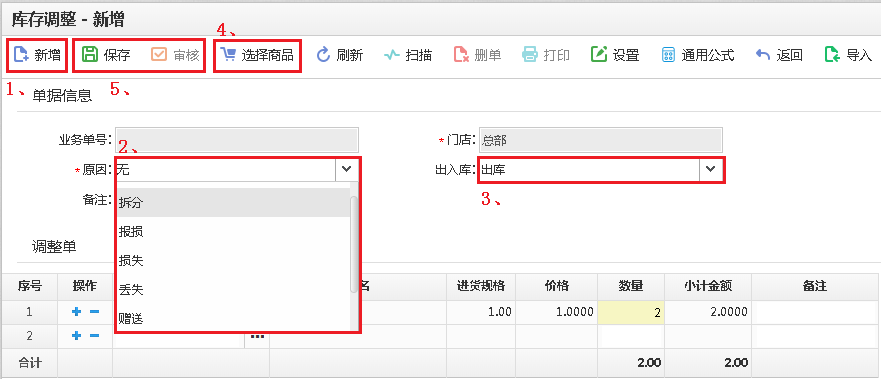Image resolution: width=881 pixels, height=379 pixels.
Task: Click the 价格 column header
Action: pos(557,286)
